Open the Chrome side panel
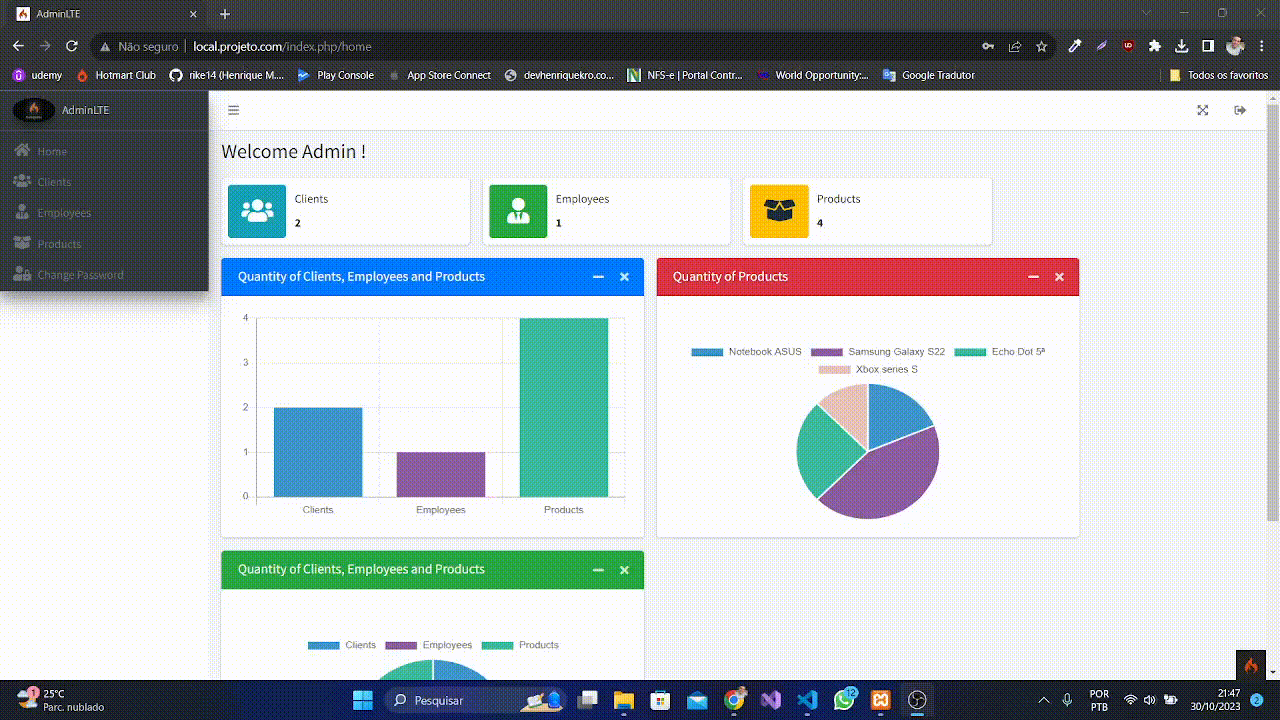The width and height of the screenshot is (1280, 720). tap(1208, 46)
